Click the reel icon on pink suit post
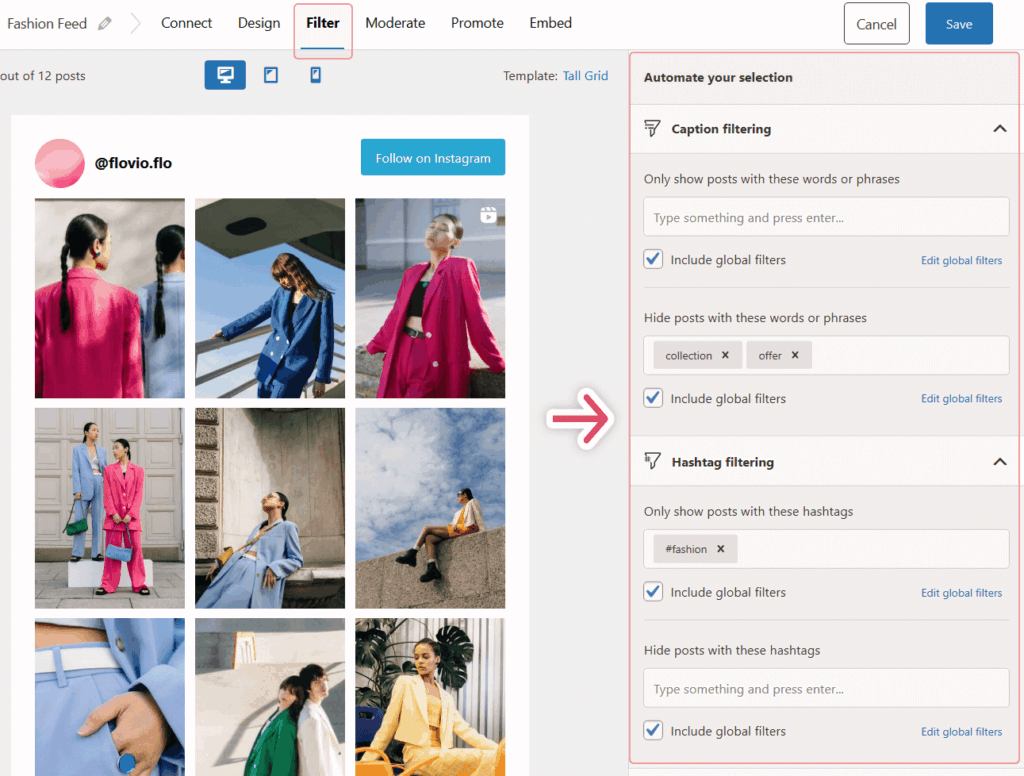1024x776 pixels. pyautogui.click(x=488, y=214)
